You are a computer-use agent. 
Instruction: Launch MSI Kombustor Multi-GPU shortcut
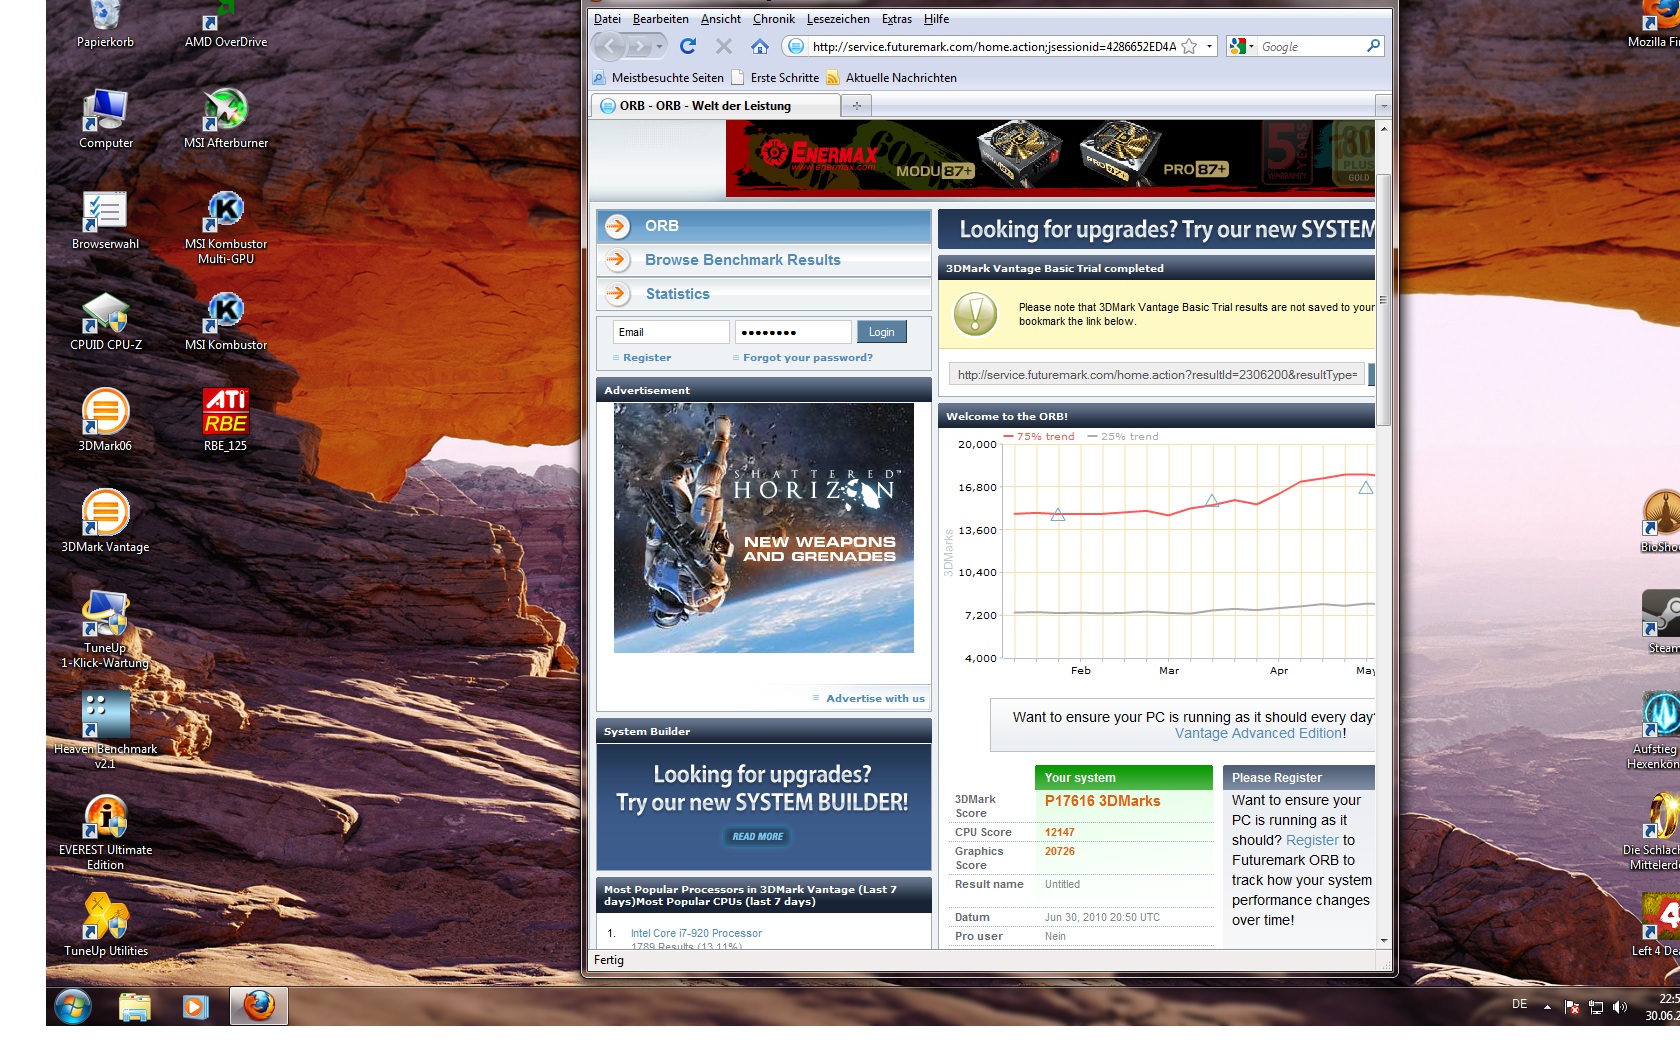tap(225, 228)
